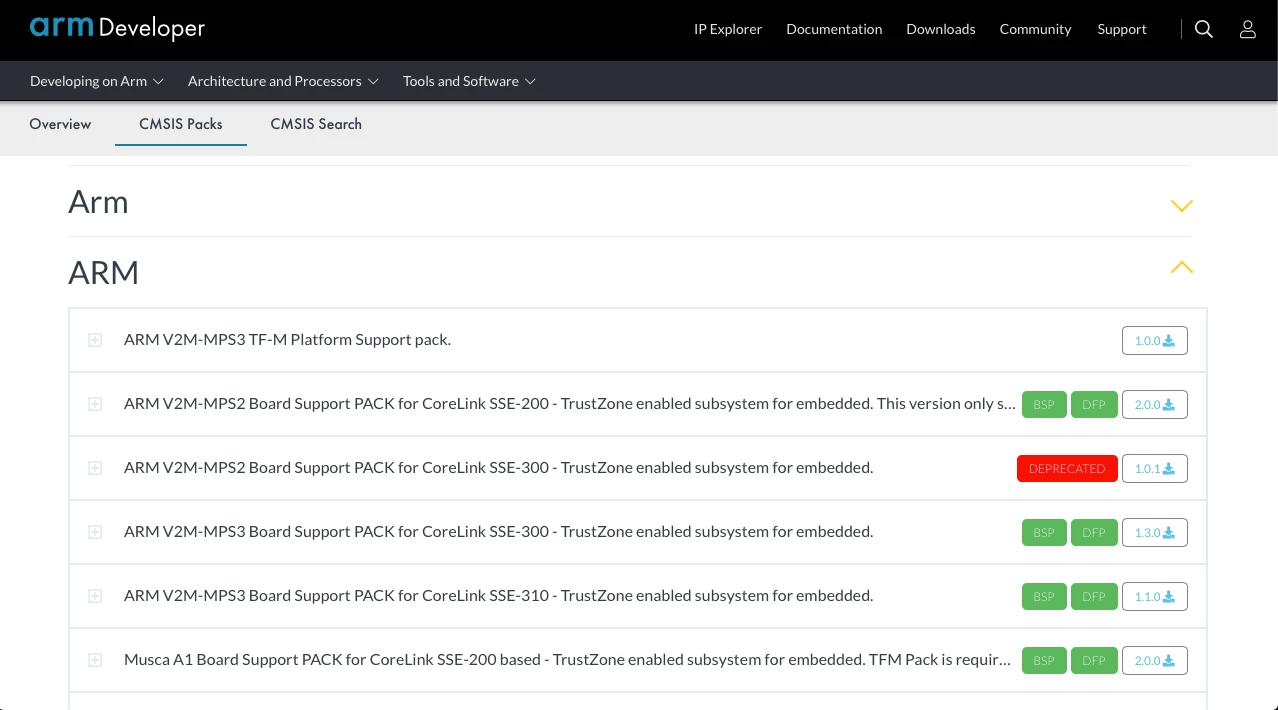Viewport: 1278px width, 710px height.
Task: Click the V2M-MPS3 SSE-310 pack description text
Action: pyautogui.click(x=498, y=596)
